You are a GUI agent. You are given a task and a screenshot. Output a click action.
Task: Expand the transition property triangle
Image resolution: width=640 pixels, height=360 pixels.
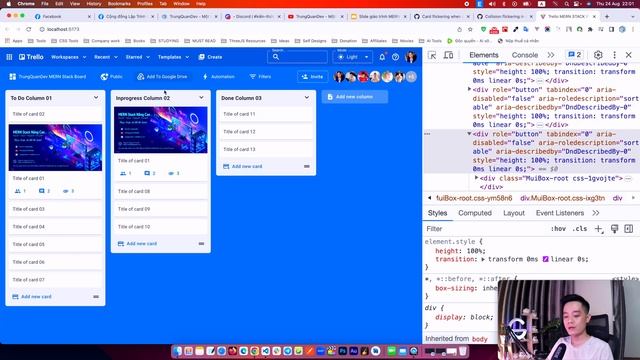point(483,259)
